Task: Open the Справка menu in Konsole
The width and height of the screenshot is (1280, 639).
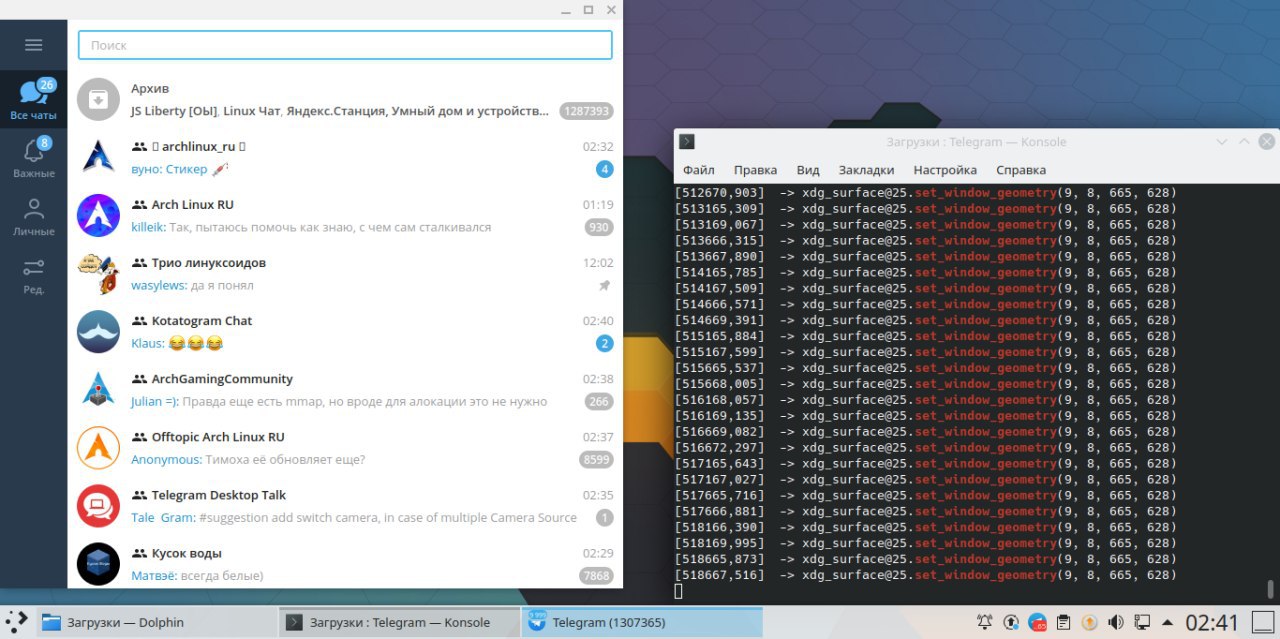Action: tap(1021, 170)
